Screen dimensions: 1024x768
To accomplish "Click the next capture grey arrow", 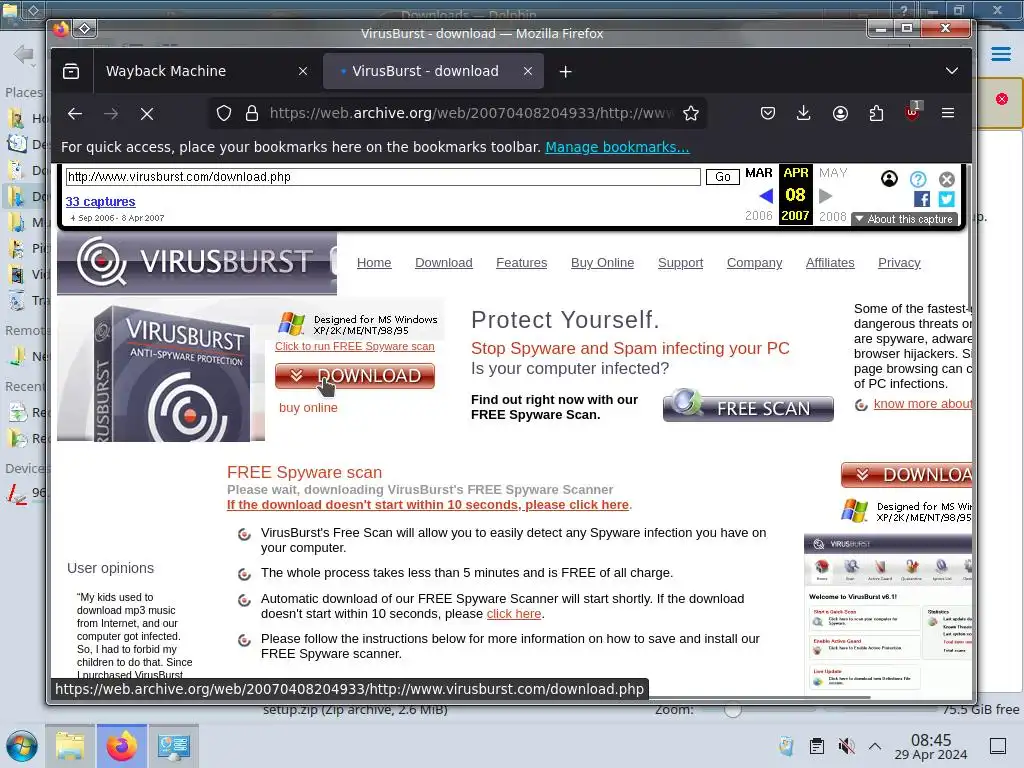I will (825, 195).
